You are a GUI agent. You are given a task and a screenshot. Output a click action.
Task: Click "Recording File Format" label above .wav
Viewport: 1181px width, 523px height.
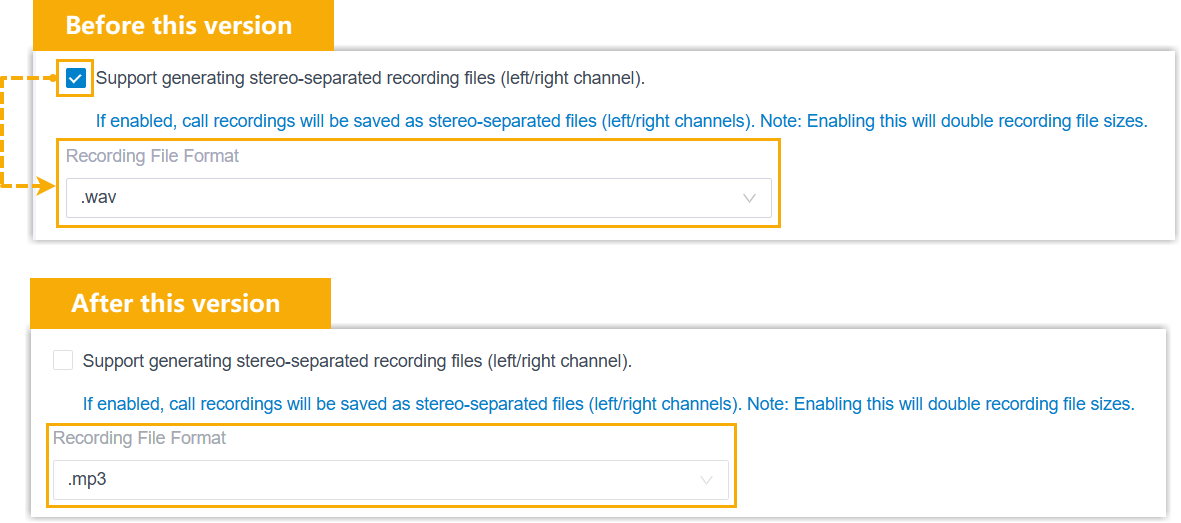152,156
